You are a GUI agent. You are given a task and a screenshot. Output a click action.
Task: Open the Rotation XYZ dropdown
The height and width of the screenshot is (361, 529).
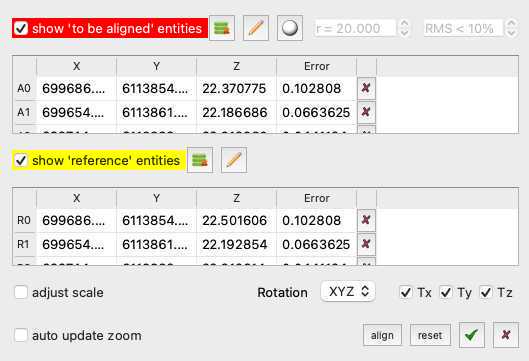(x=348, y=291)
